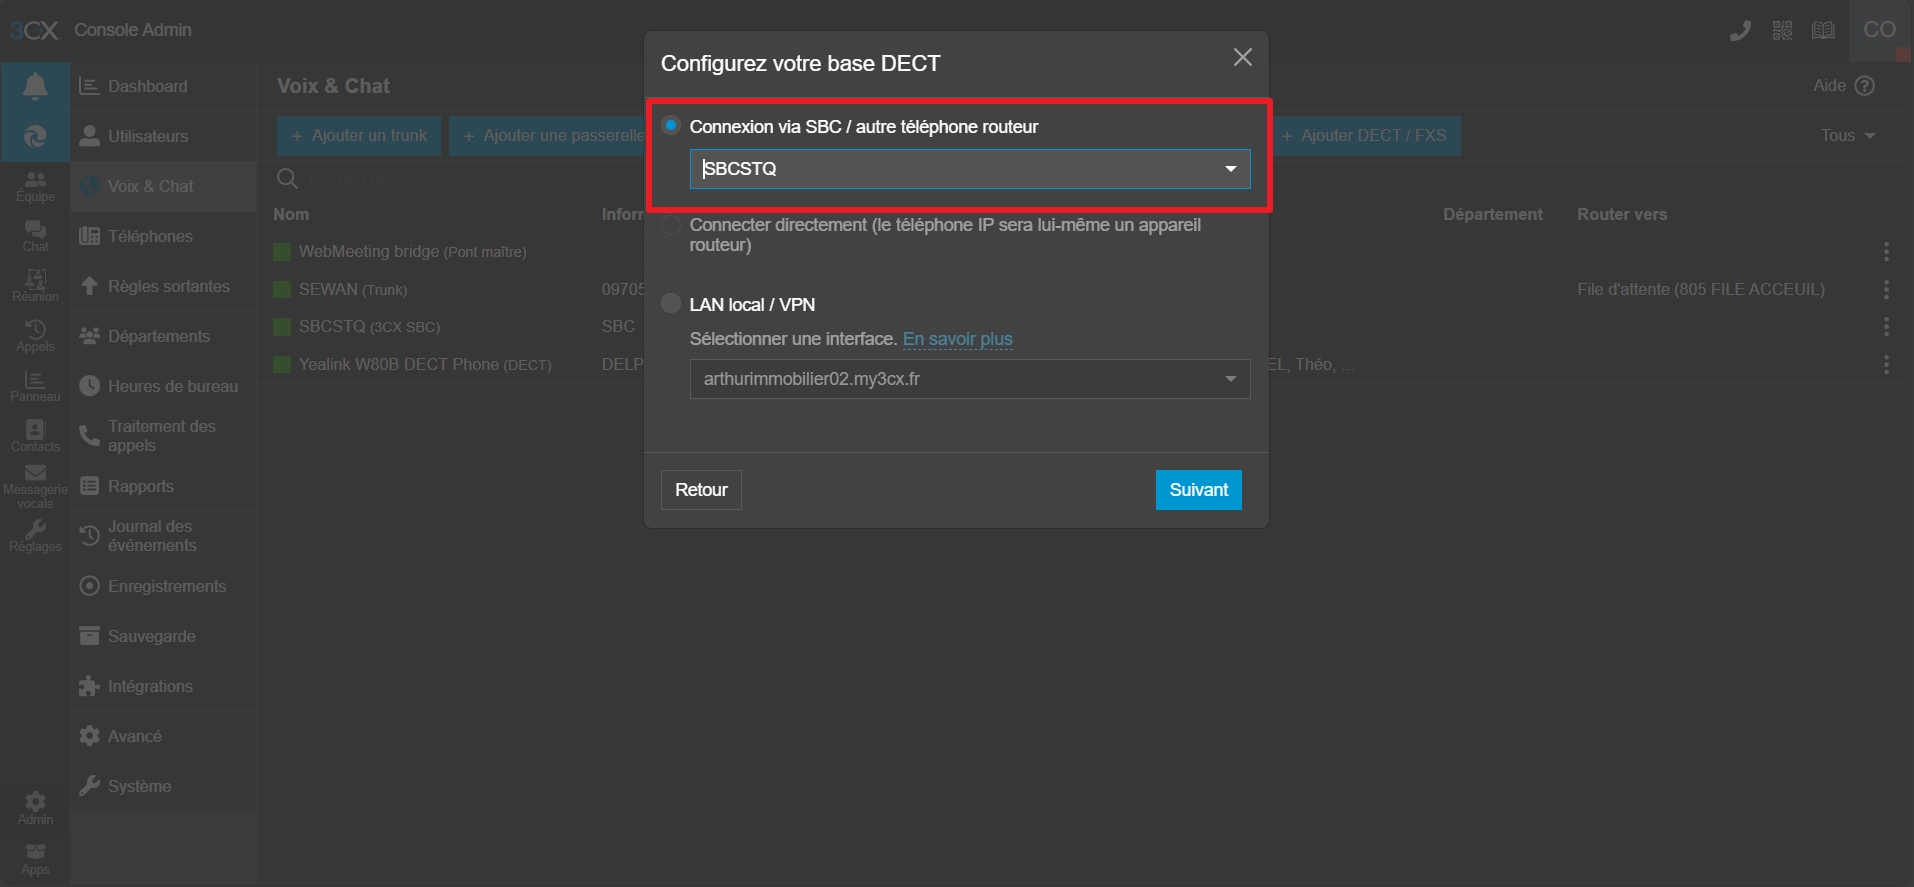Open Départements in the admin menu

point(164,336)
